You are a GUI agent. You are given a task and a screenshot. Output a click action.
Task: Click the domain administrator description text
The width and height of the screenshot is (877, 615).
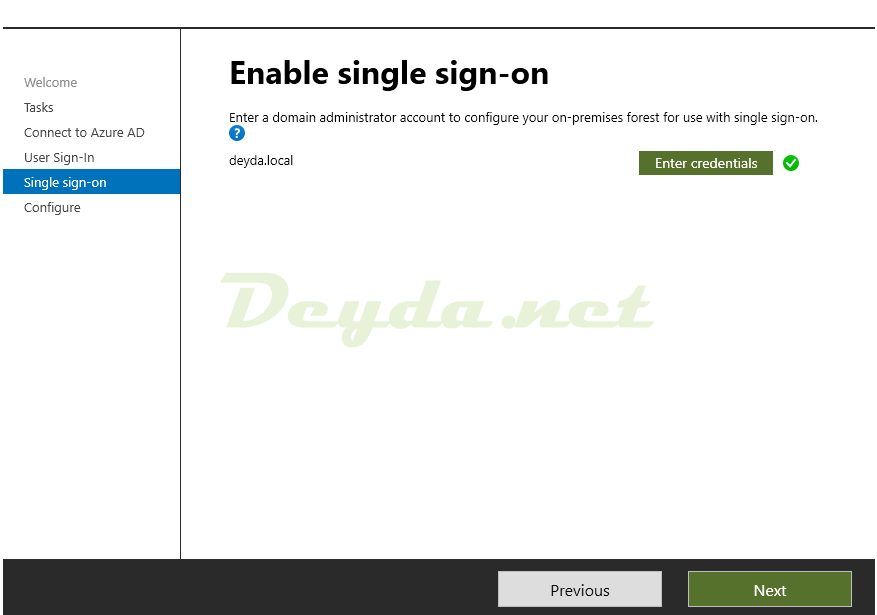pos(523,117)
